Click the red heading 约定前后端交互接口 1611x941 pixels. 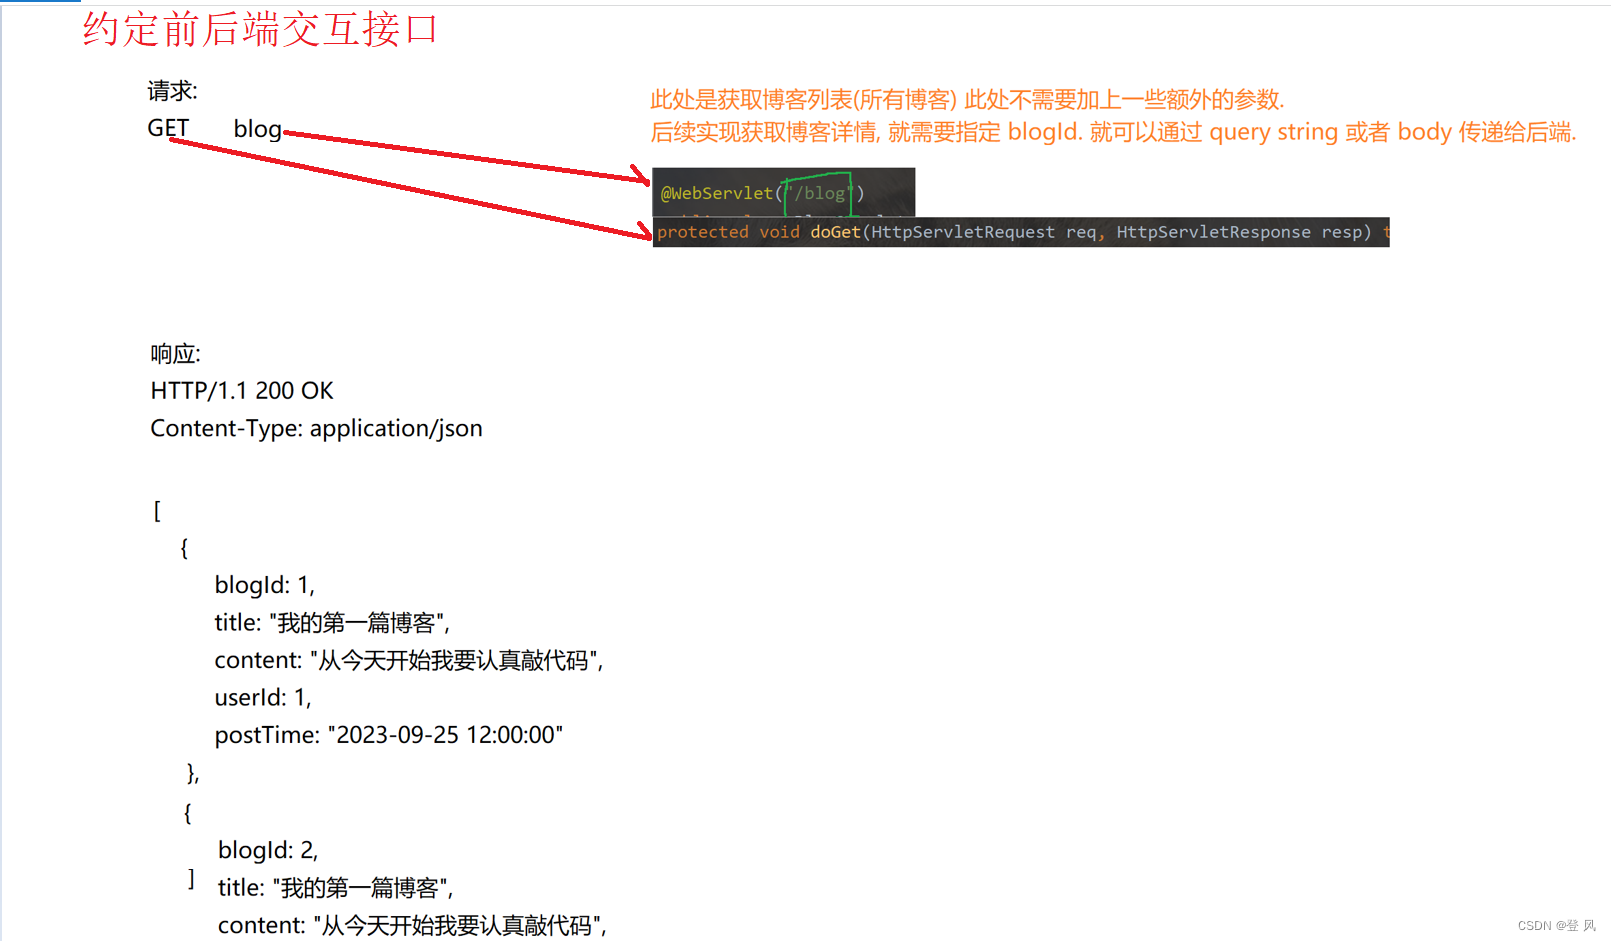260,29
